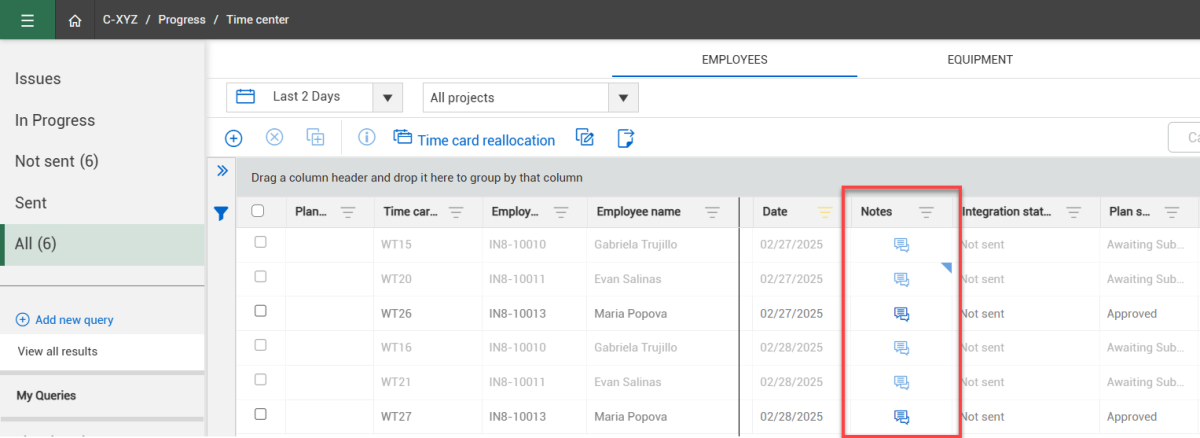Open the Last 2 Days date dropdown
The width and height of the screenshot is (1200, 438).
point(387,98)
